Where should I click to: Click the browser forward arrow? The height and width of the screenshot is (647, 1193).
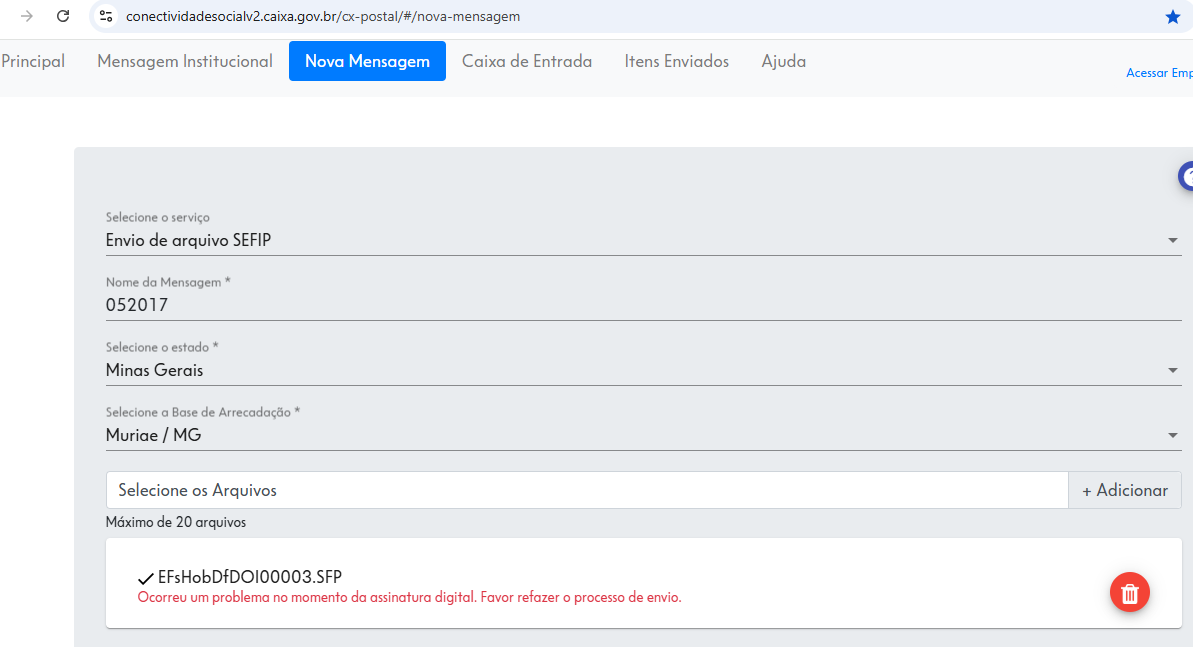27,16
